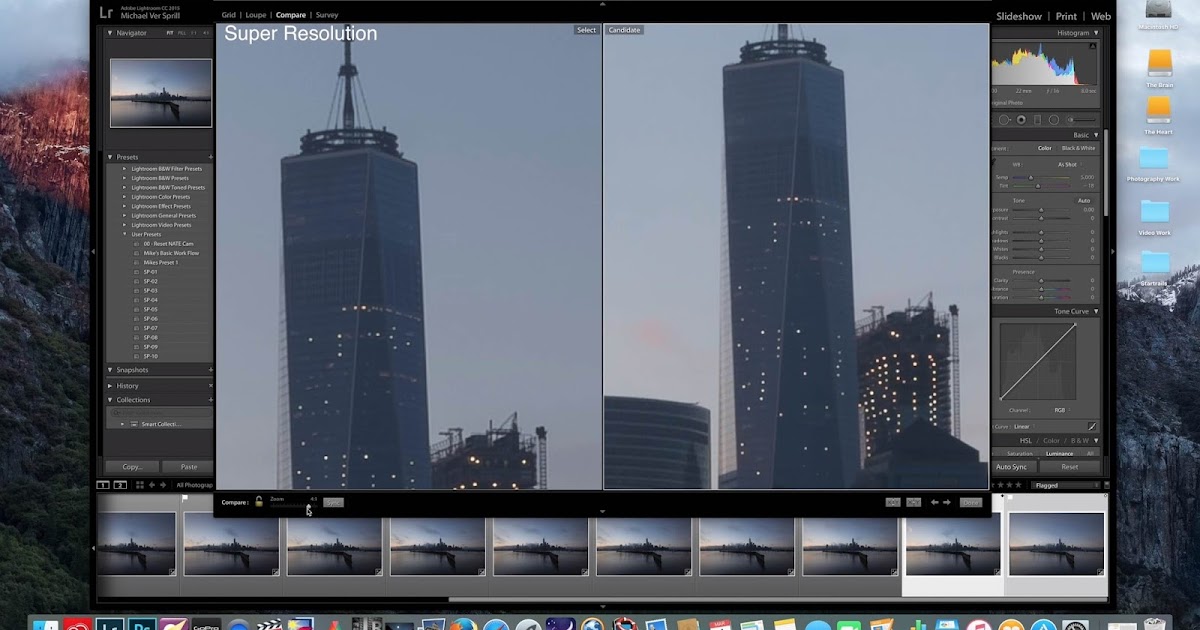Image resolution: width=1200 pixels, height=630 pixels.
Task: Click the Auto Sync button
Action: point(1012,467)
